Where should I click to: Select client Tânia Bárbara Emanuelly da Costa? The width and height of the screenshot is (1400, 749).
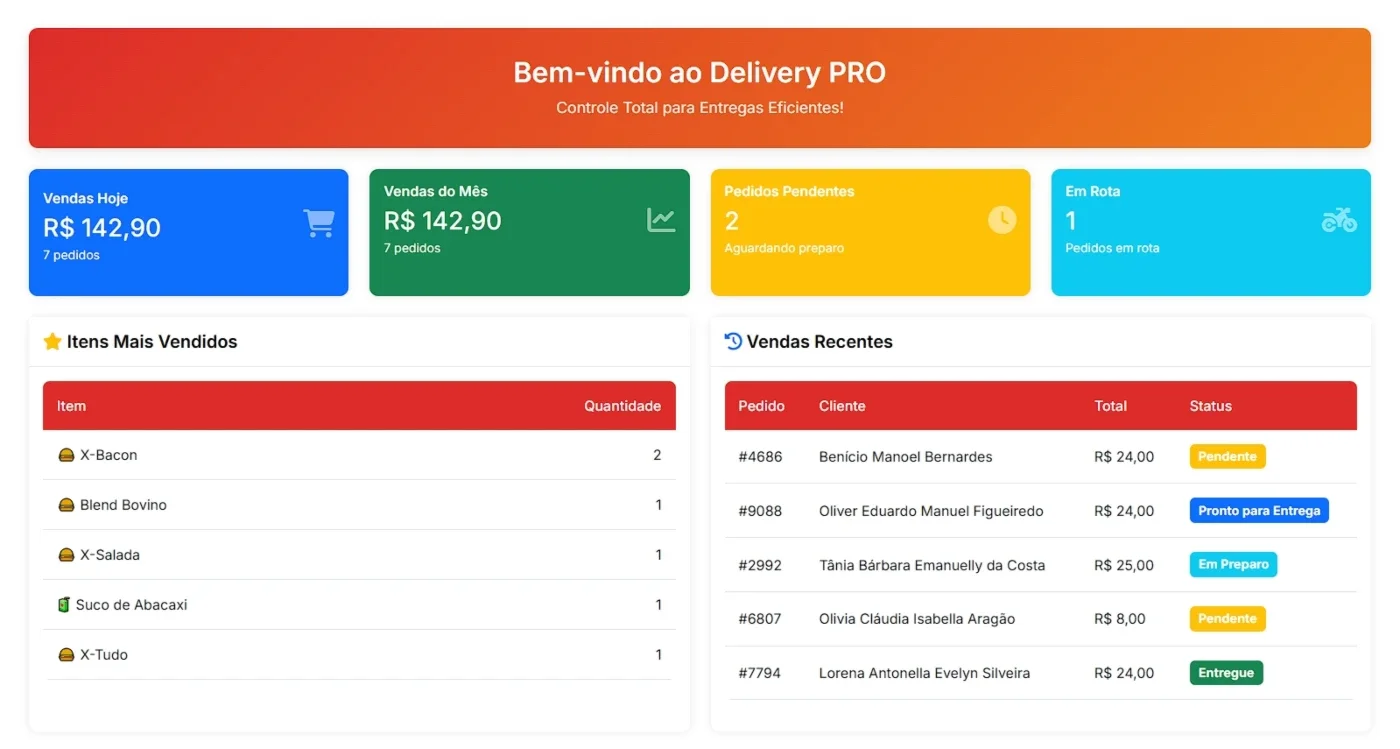(x=932, y=565)
